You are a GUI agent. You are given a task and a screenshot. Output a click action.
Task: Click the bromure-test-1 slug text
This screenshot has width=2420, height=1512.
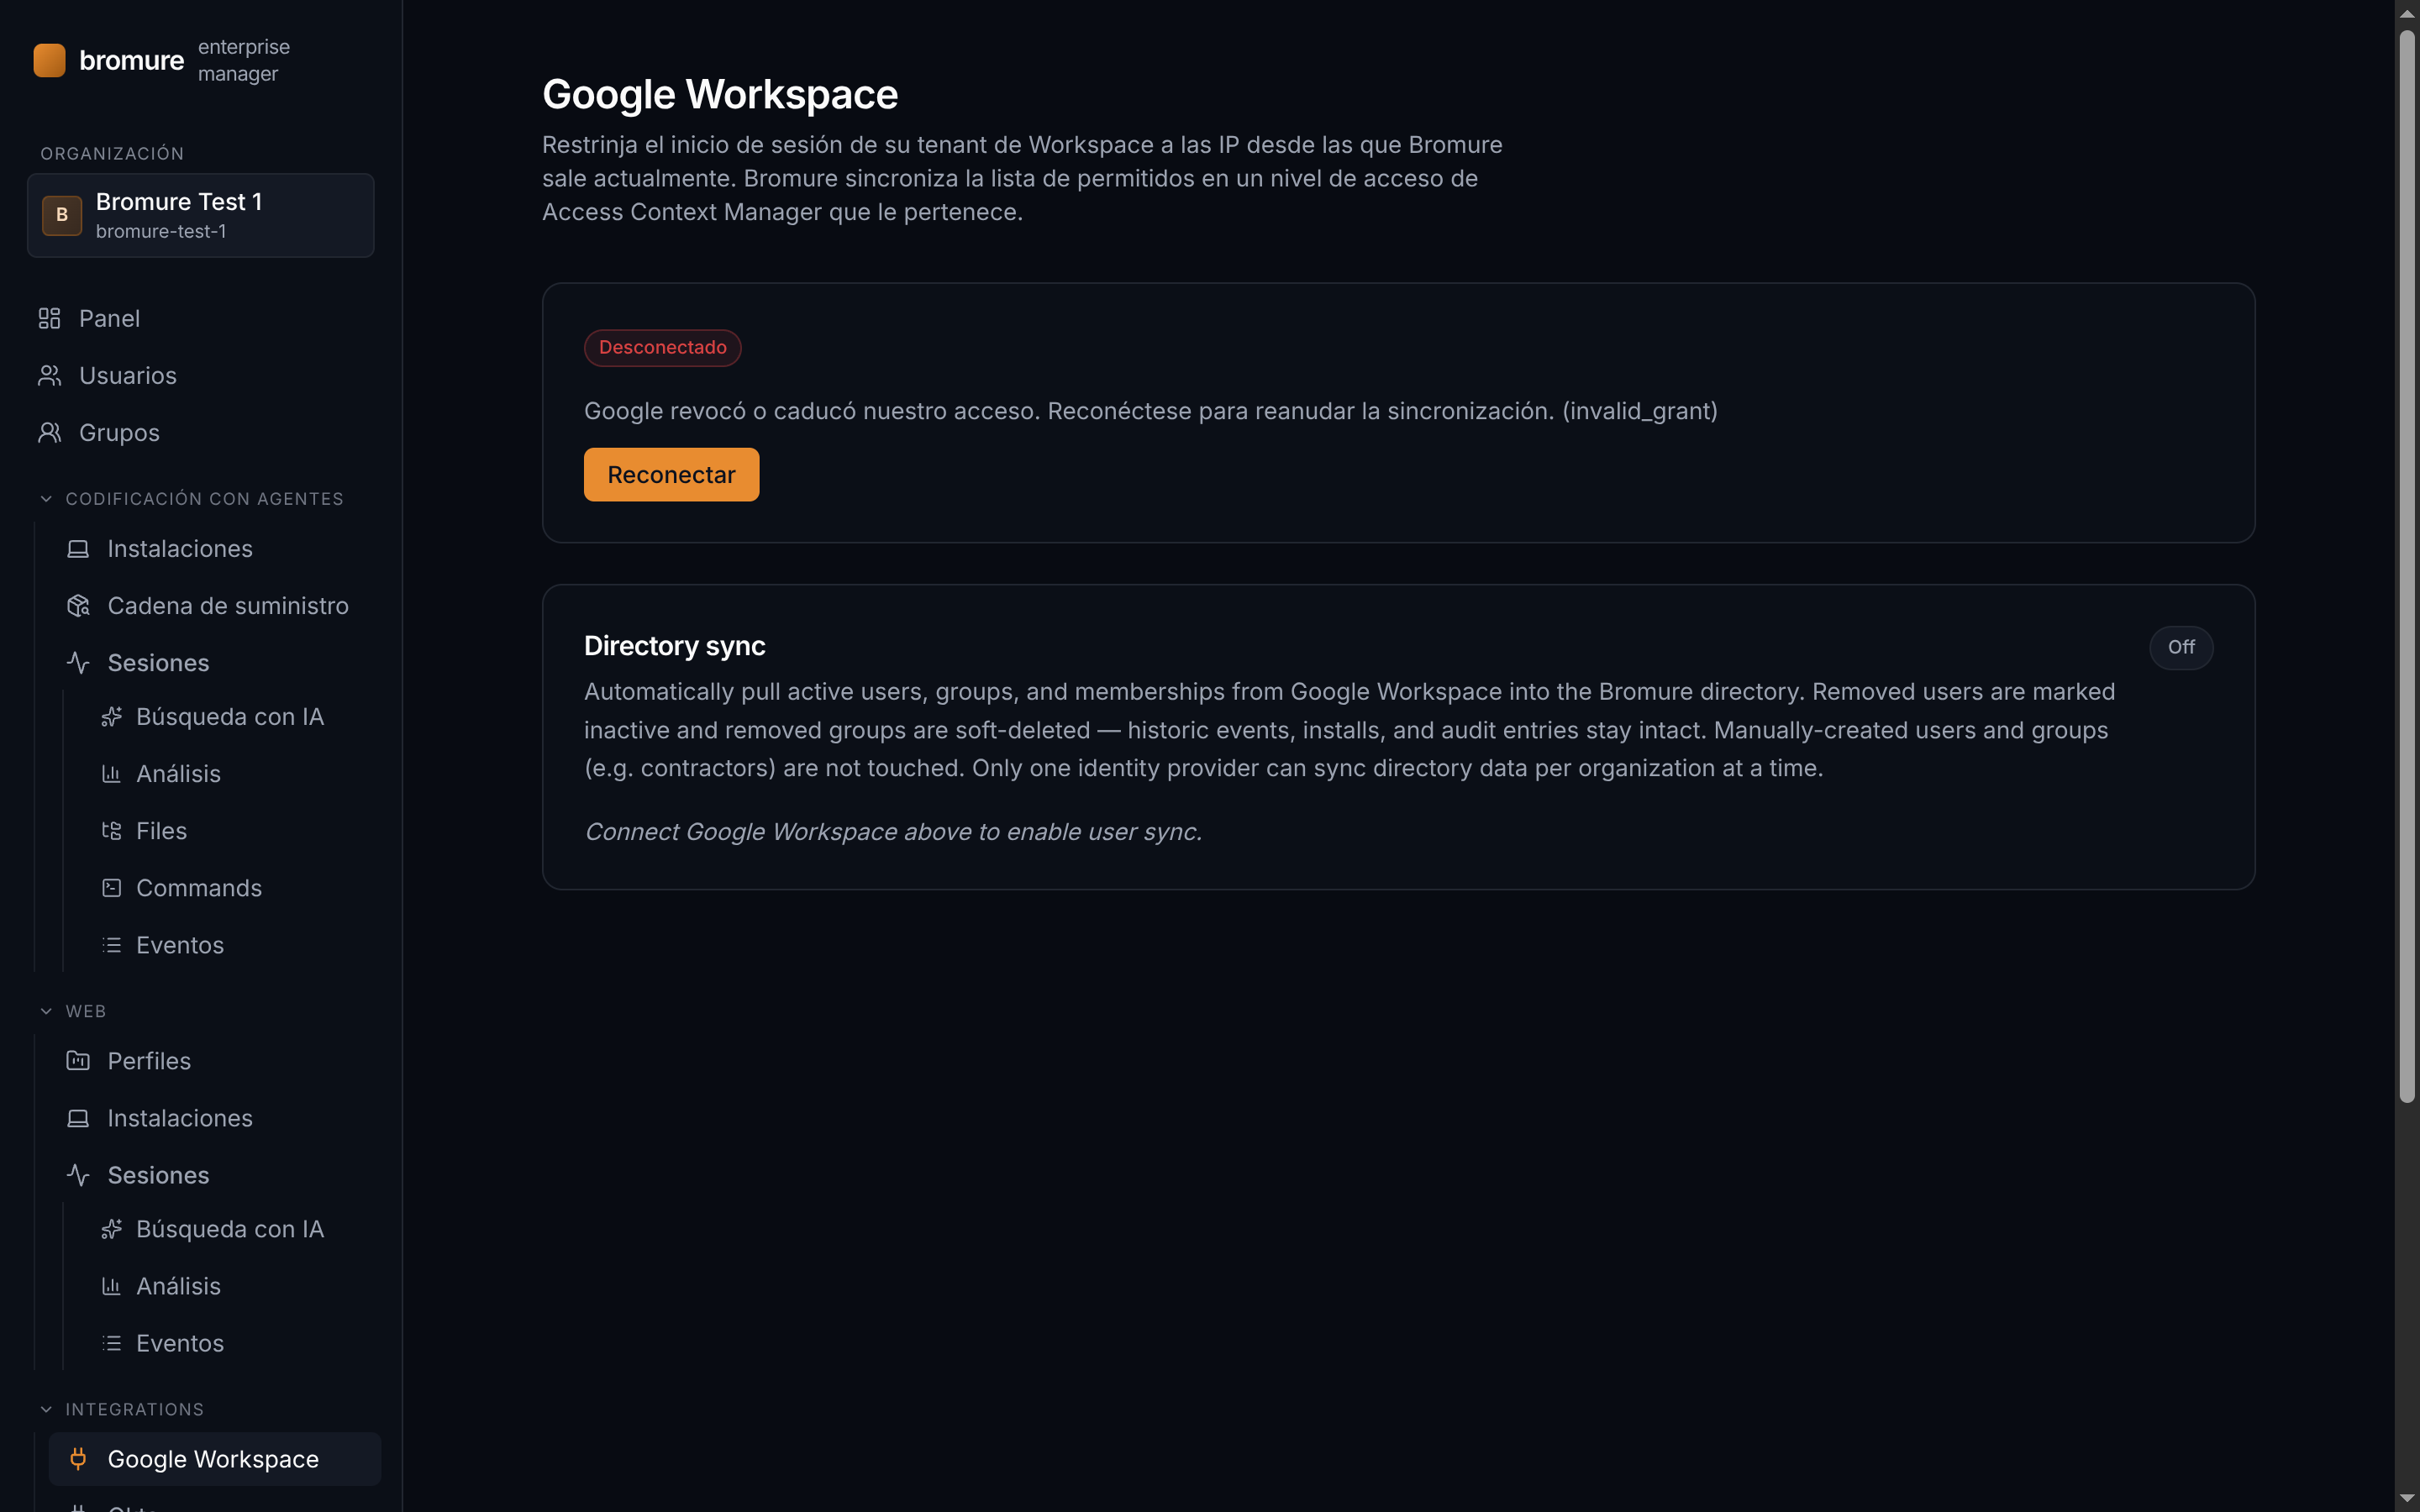point(161,231)
